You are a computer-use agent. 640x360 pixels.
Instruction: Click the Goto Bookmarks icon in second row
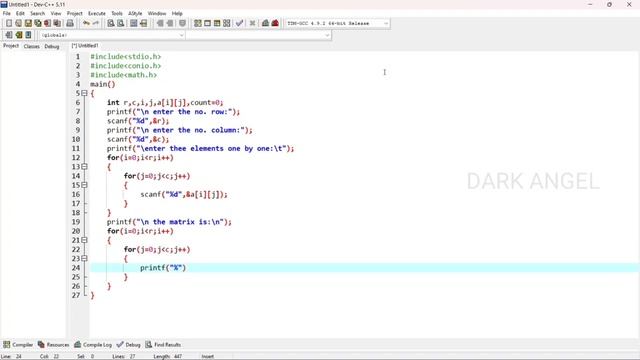[x=28, y=35]
